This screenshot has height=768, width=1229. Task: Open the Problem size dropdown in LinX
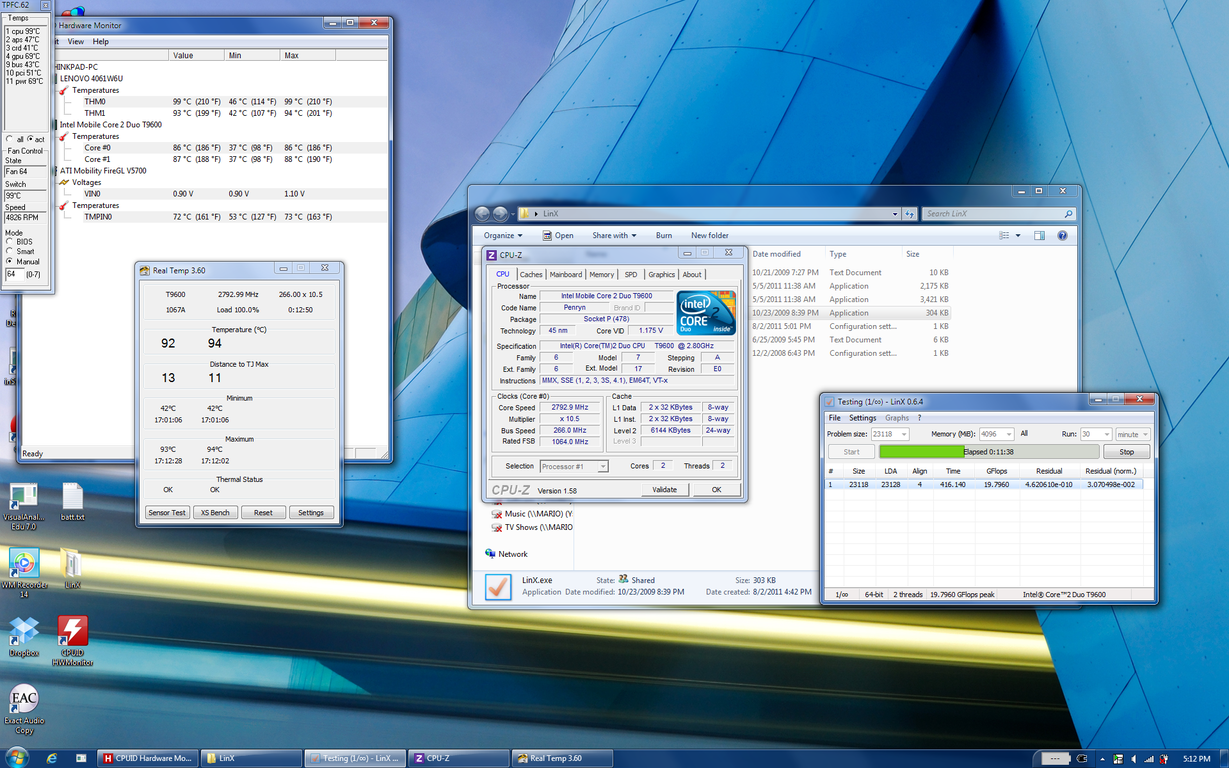(904, 435)
